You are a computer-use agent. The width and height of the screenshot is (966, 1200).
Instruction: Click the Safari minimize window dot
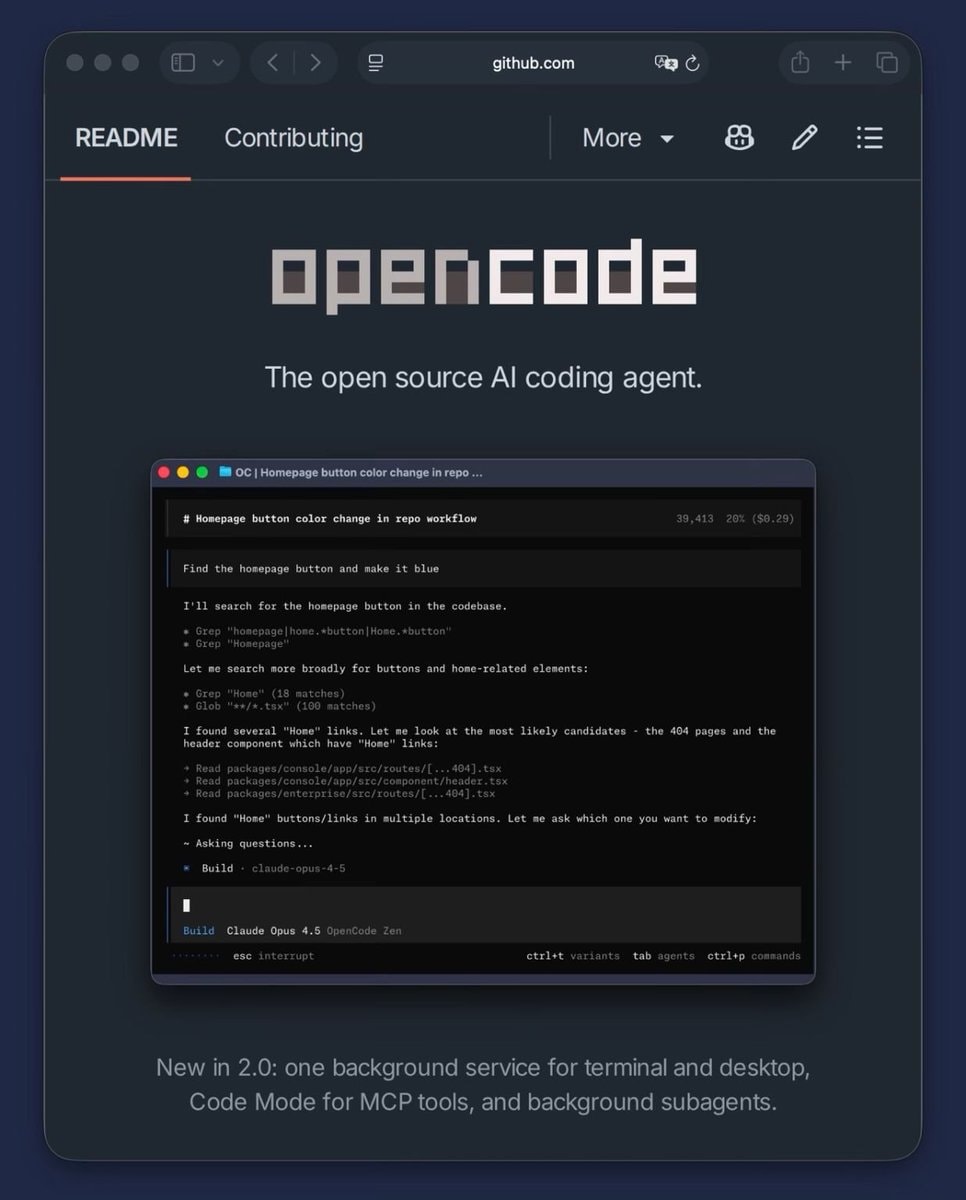[102, 63]
